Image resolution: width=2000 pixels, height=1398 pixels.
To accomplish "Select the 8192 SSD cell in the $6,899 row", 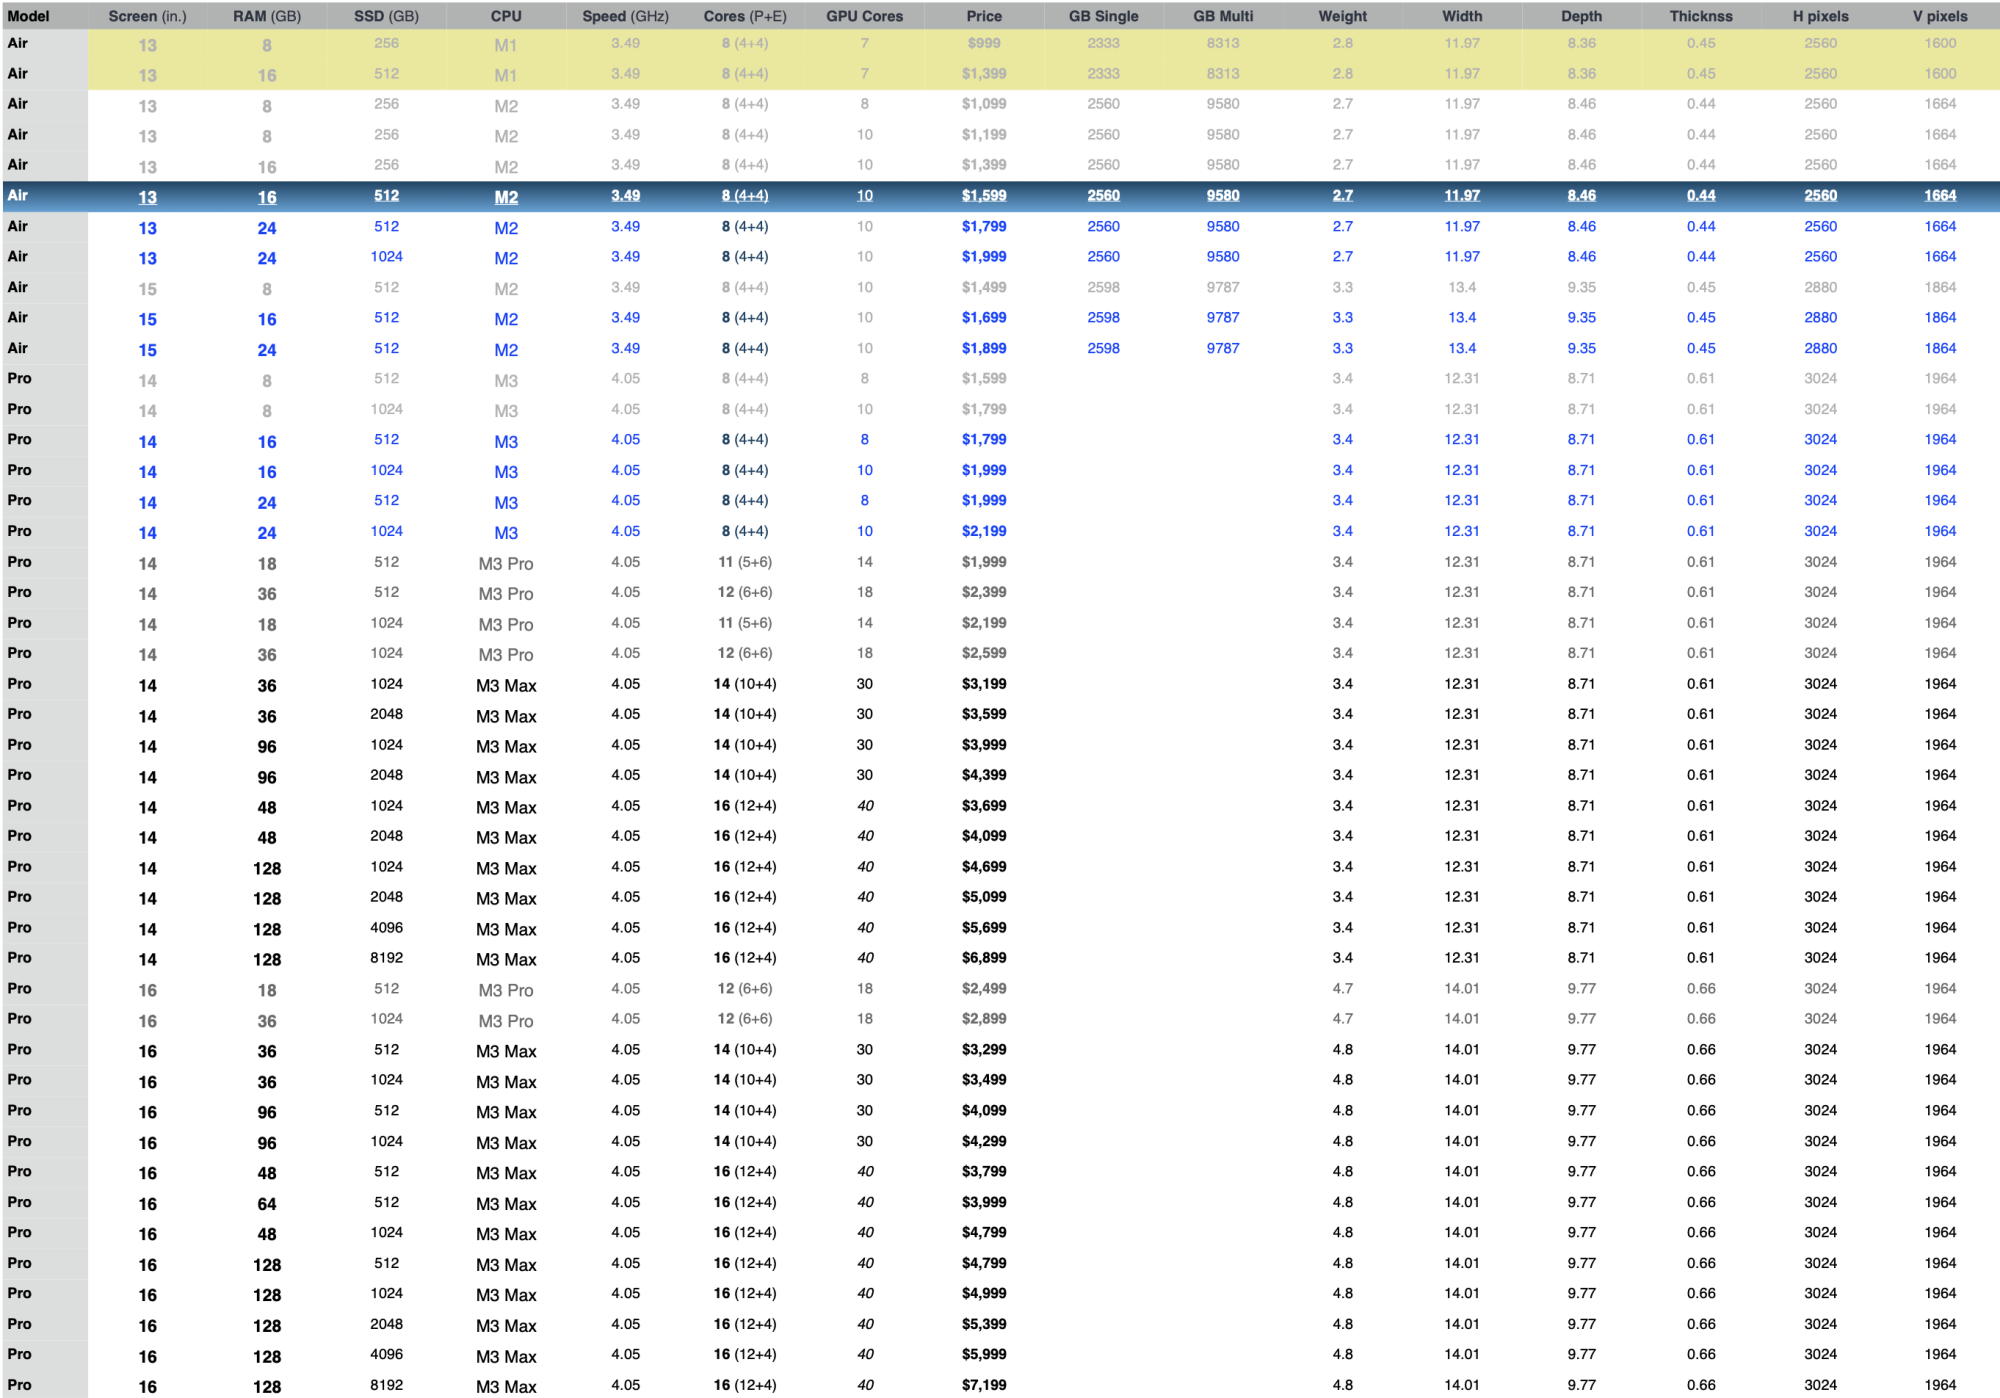I will 386,958.
